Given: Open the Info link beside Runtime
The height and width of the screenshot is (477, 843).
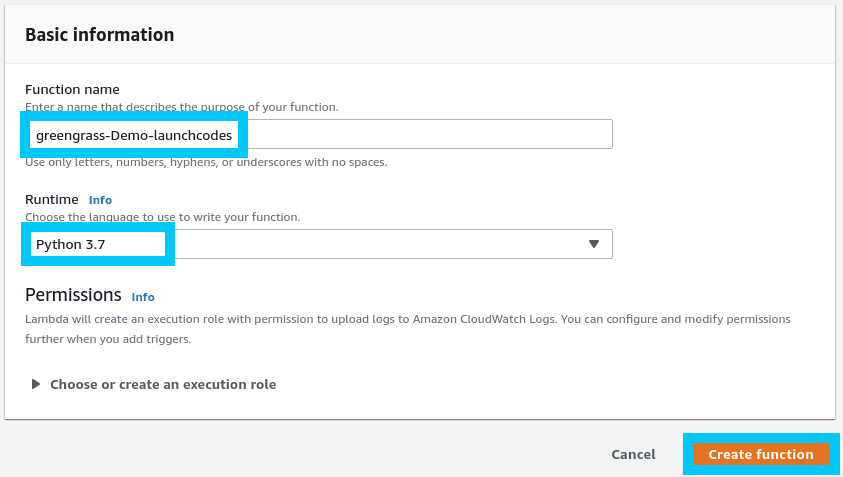Looking at the screenshot, I should (100, 200).
